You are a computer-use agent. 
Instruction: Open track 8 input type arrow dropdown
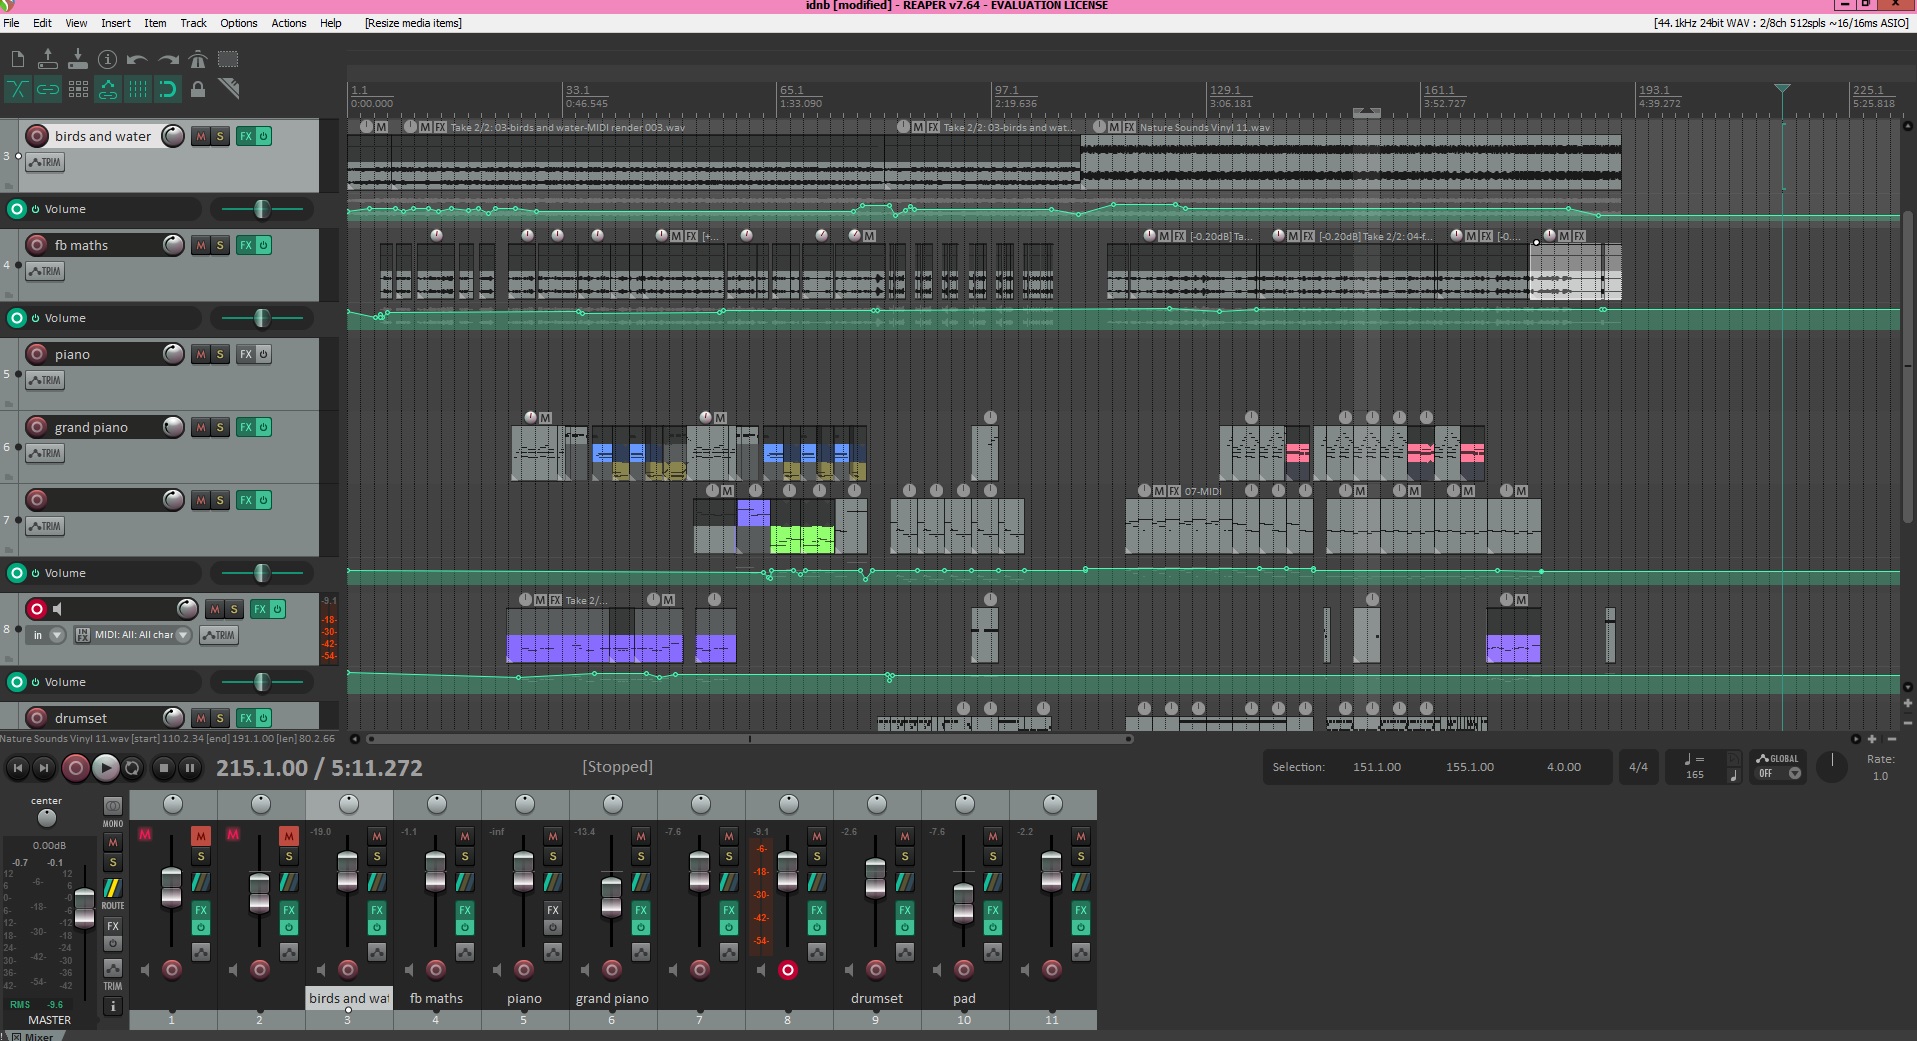57,635
